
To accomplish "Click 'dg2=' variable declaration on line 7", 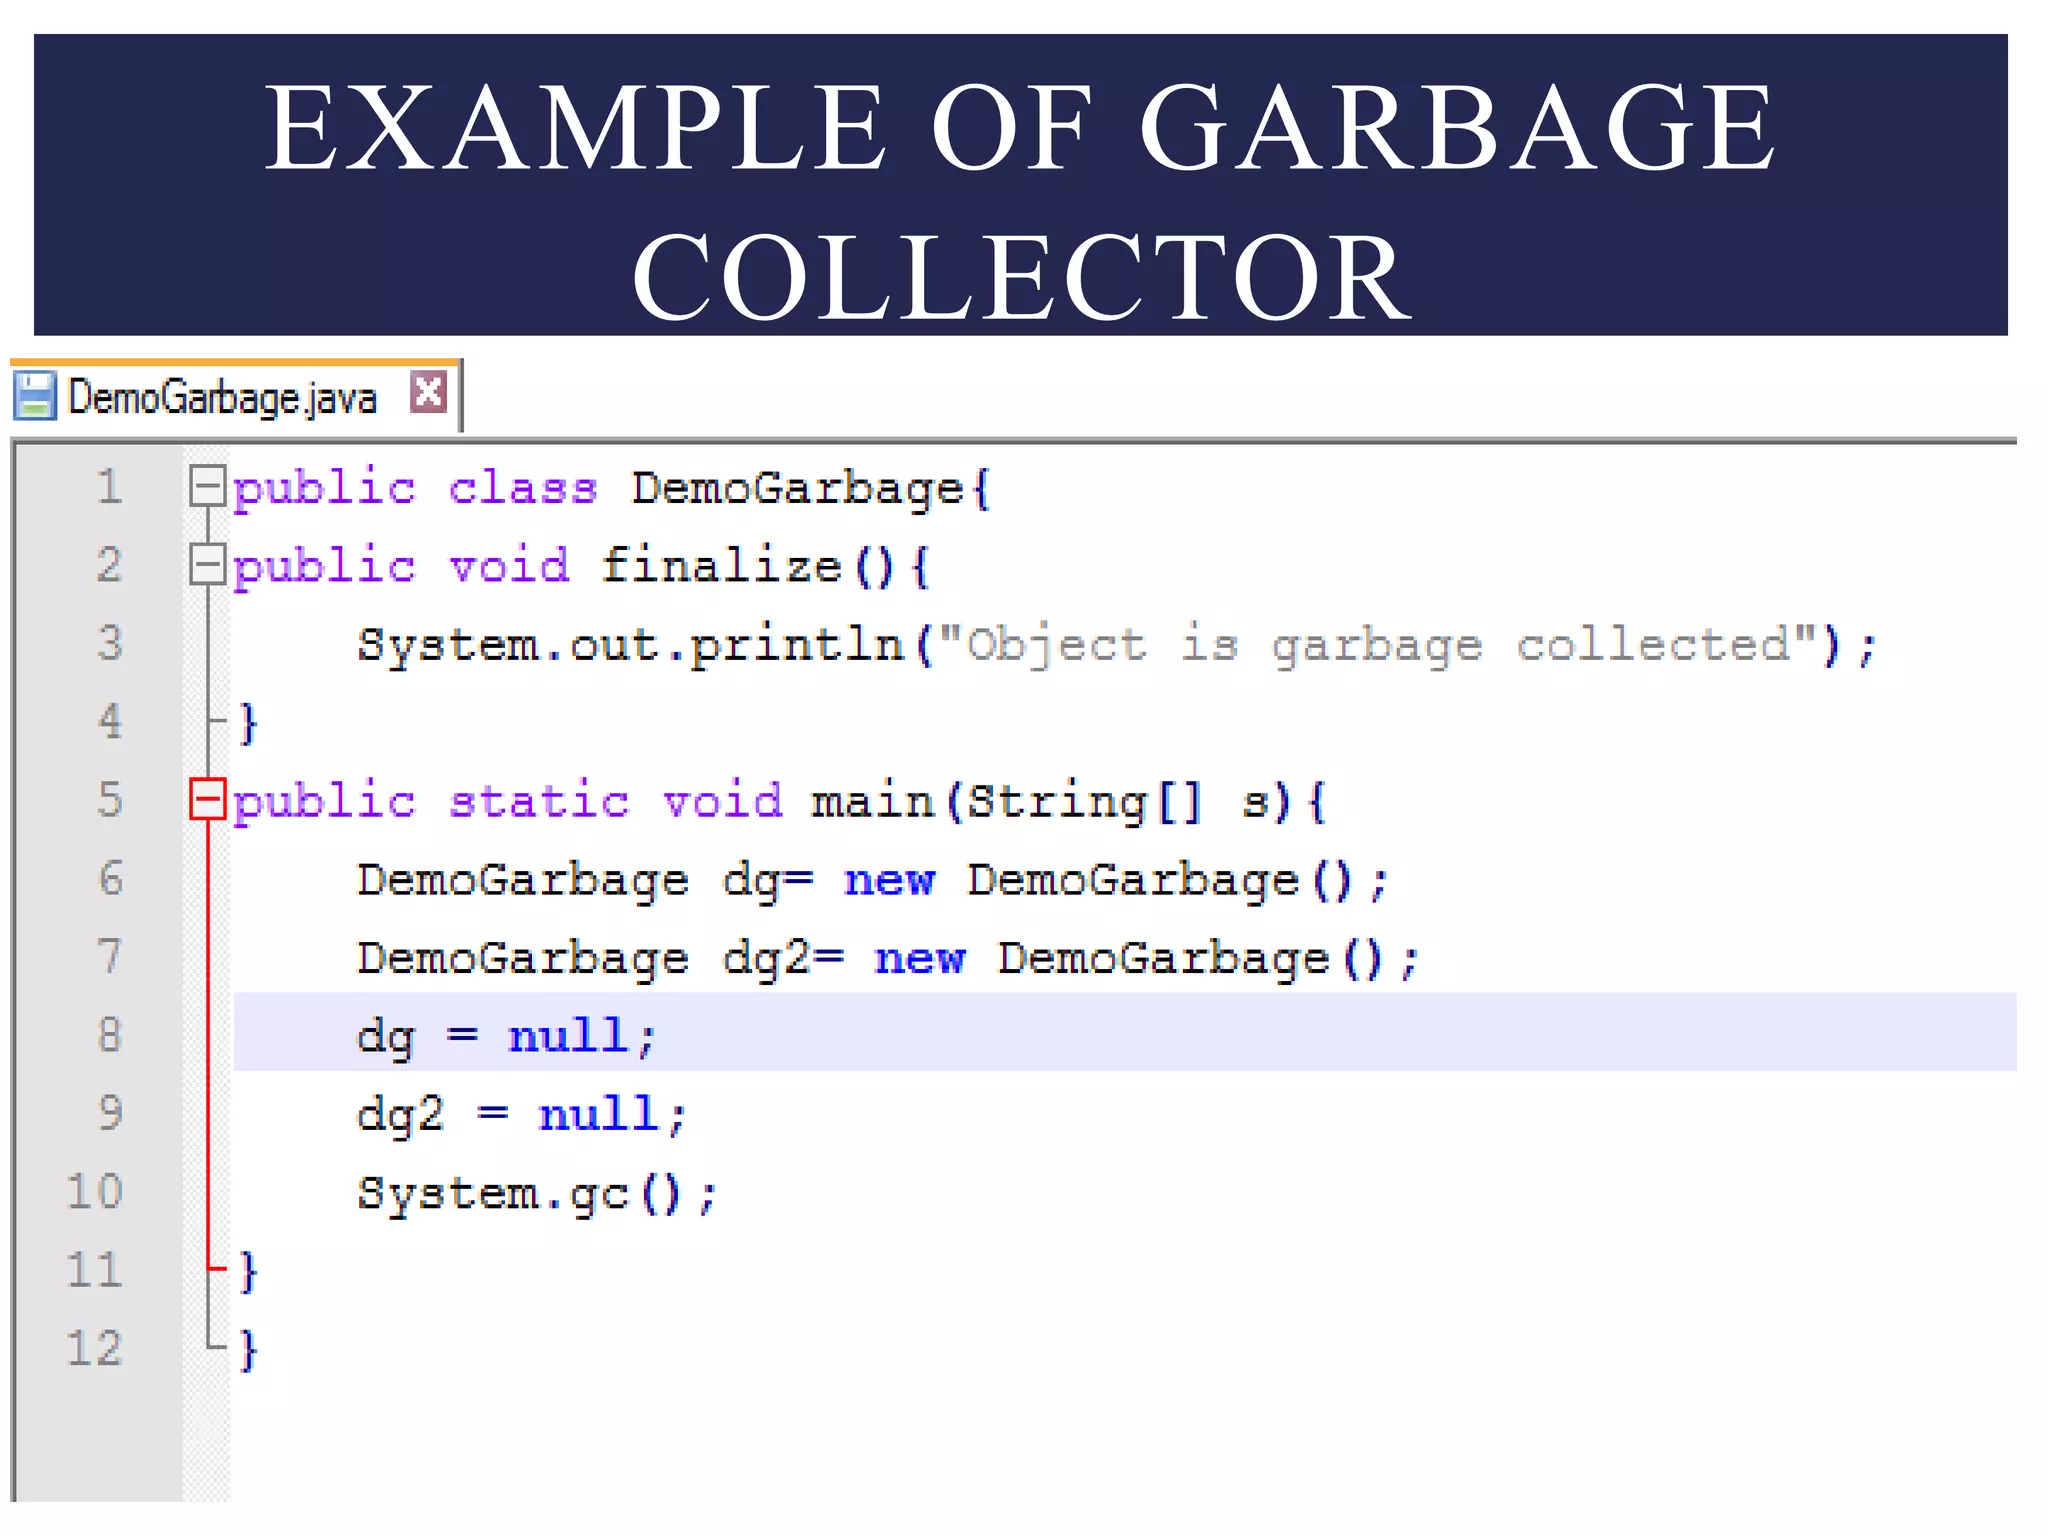I will (783, 959).
